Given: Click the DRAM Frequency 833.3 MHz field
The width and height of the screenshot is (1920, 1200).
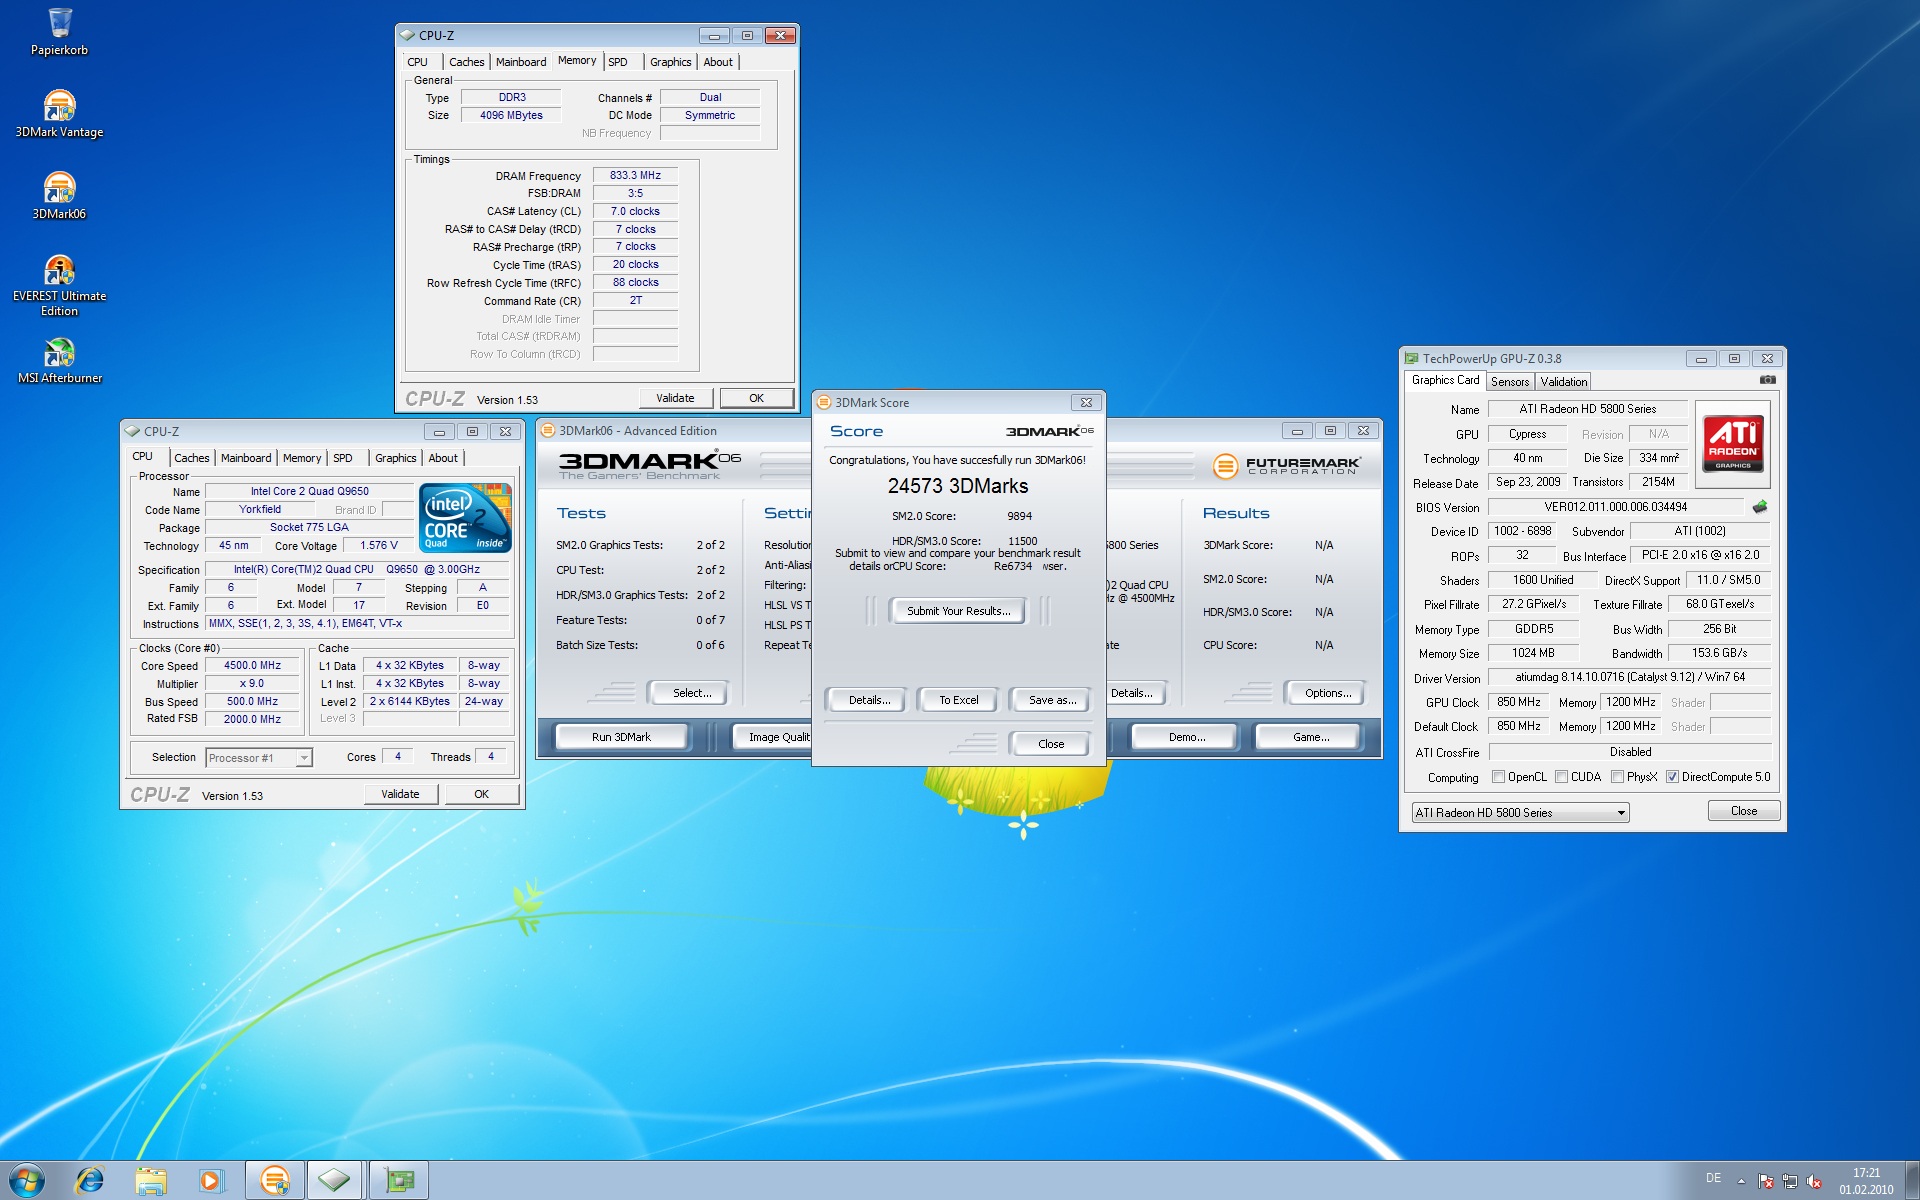Looking at the screenshot, I should [635, 175].
